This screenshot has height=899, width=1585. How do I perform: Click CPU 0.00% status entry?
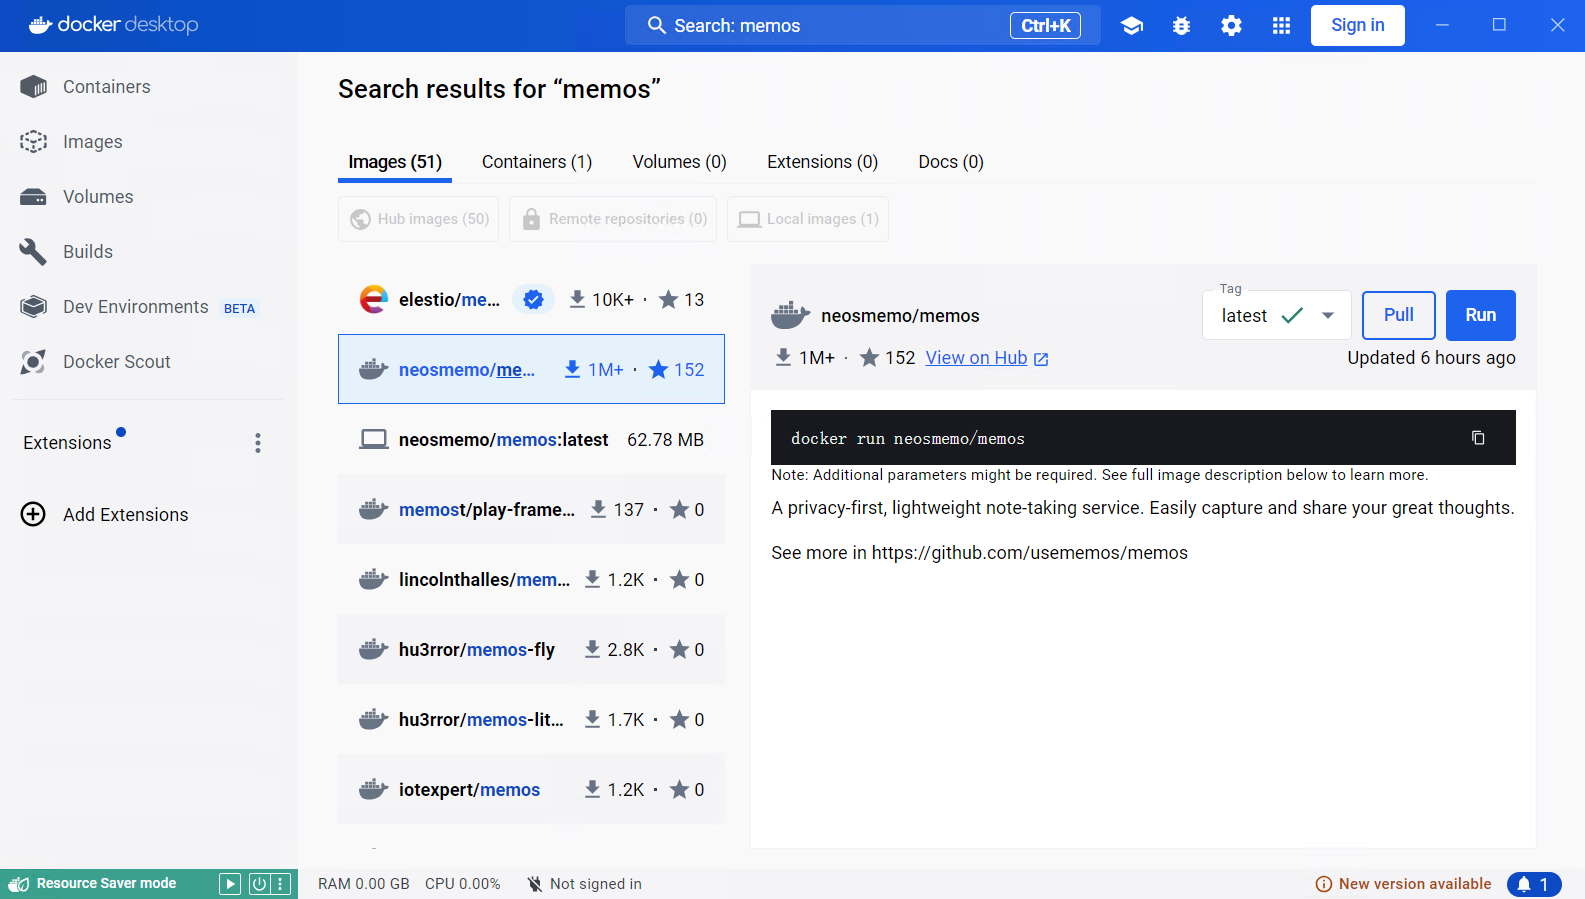(463, 884)
